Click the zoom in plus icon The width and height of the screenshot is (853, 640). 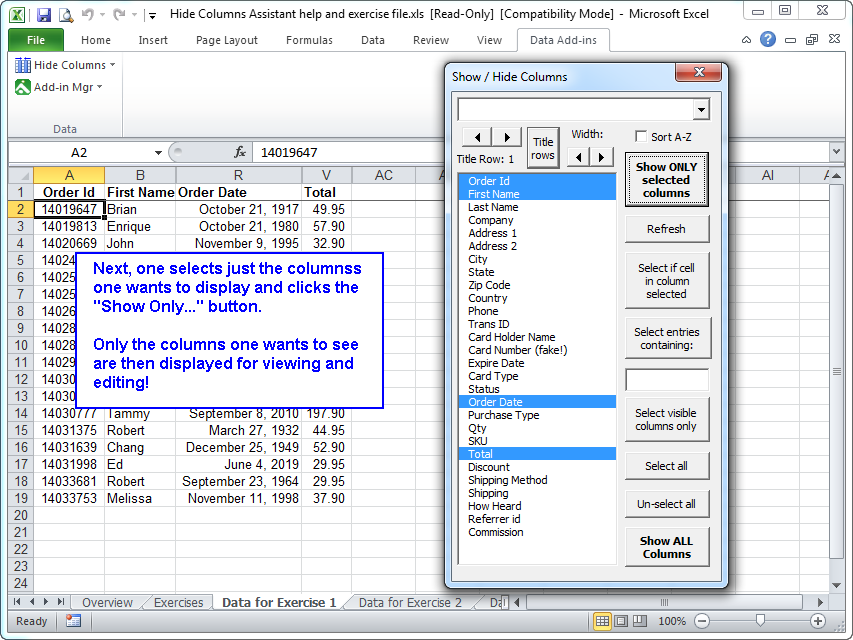tap(818, 621)
